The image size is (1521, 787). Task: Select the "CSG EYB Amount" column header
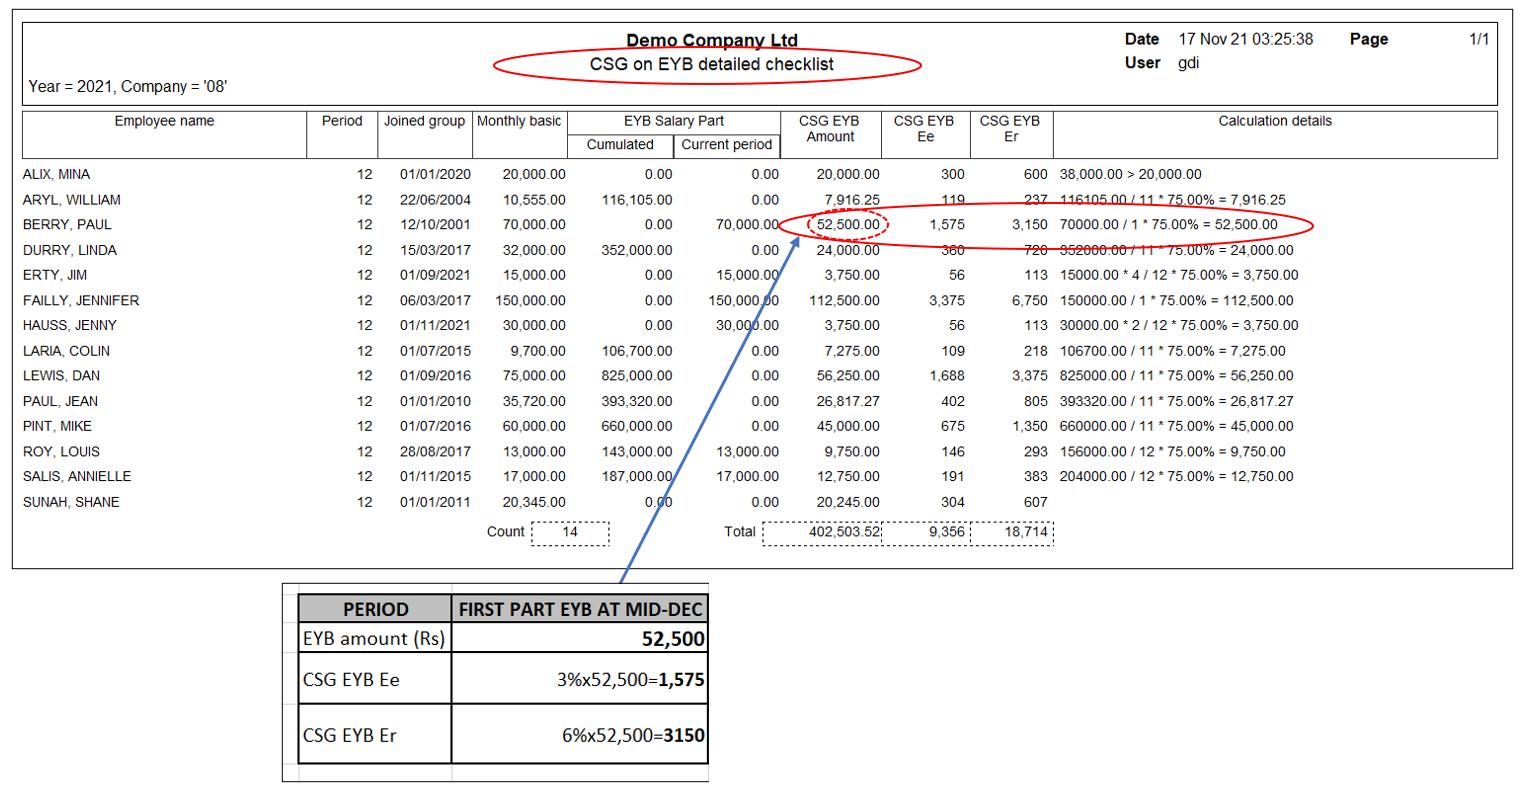[829, 129]
